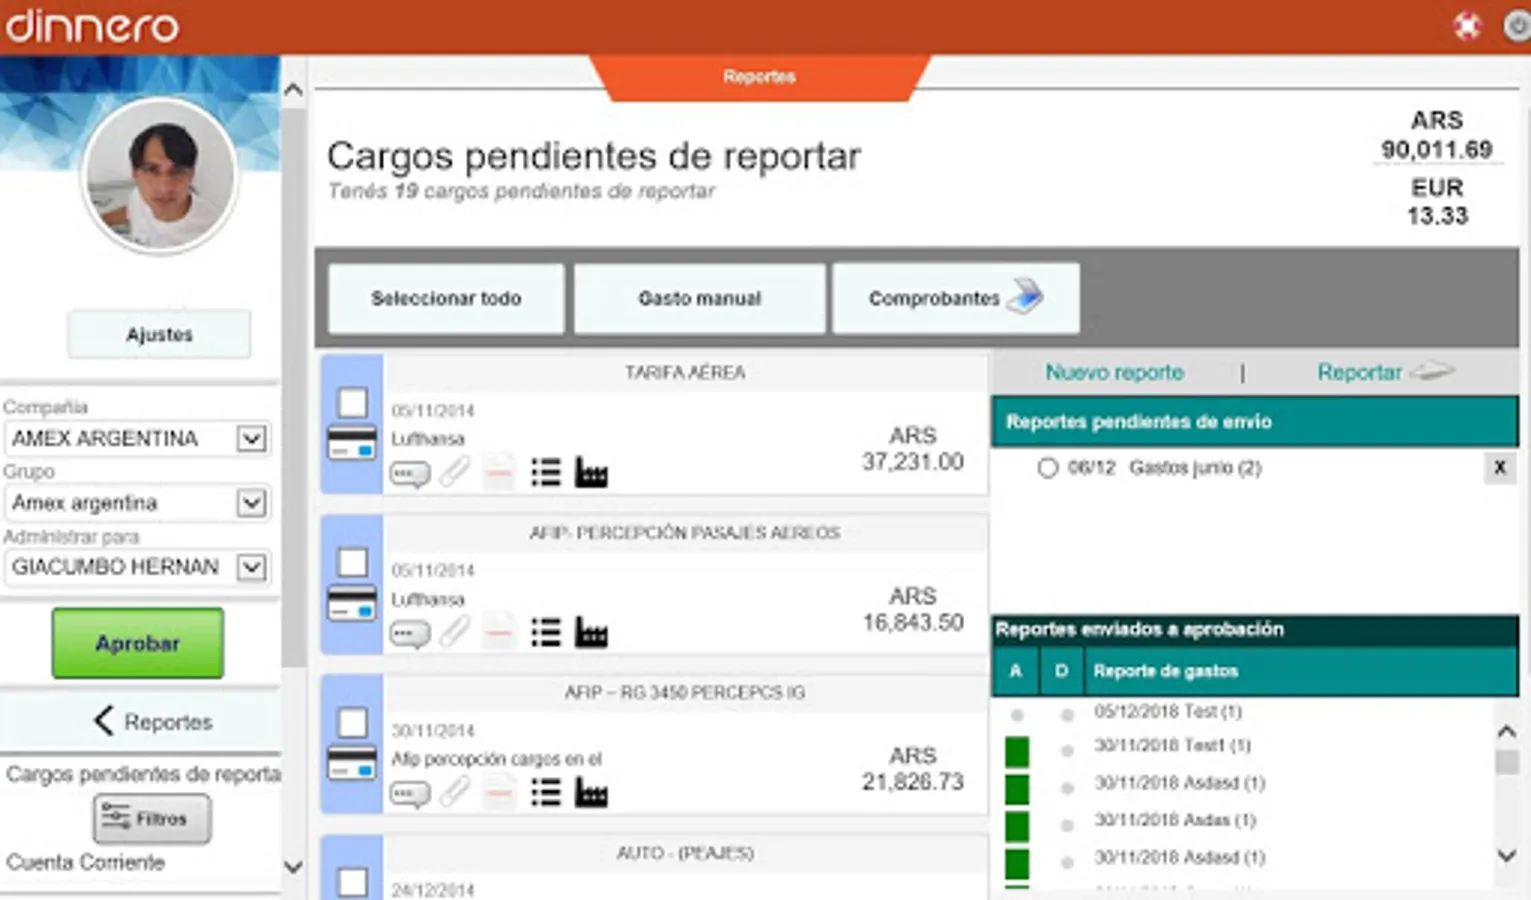The width and height of the screenshot is (1531, 900).
Task: Click the green Aprobar button
Action: click(x=138, y=643)
